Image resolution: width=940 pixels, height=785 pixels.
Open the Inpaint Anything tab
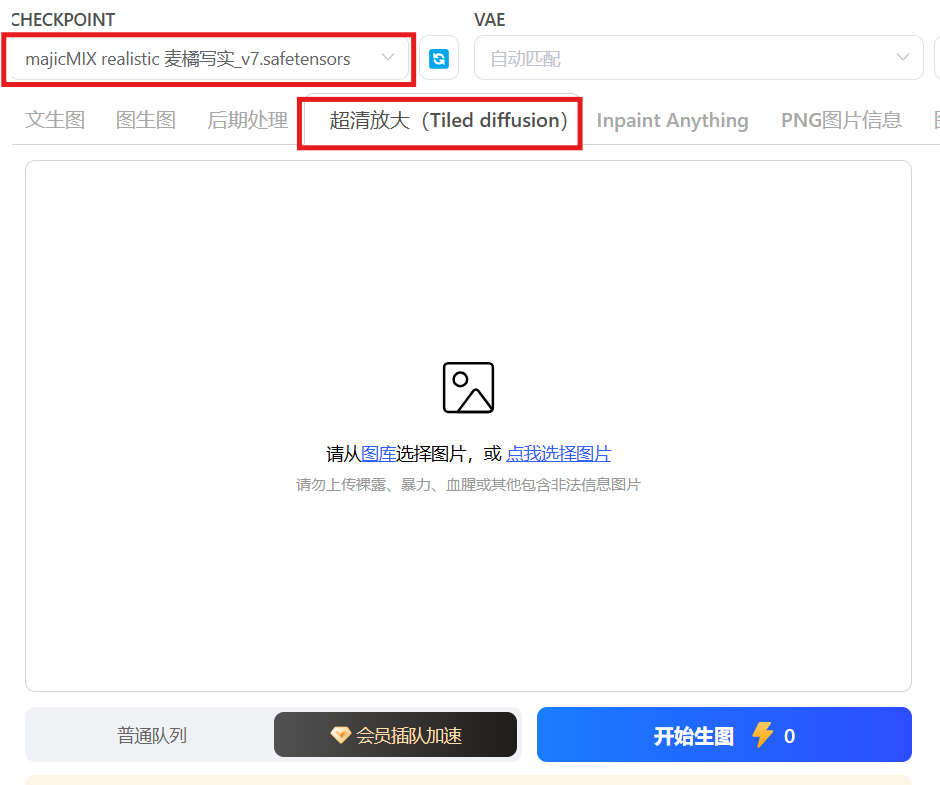click(x=672, y=120)
